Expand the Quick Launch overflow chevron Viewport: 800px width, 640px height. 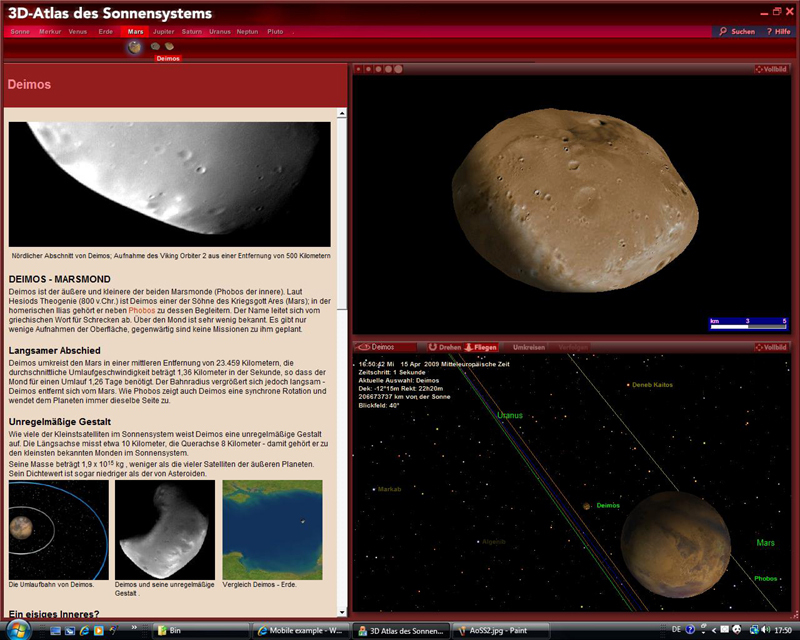click(134, 627)
